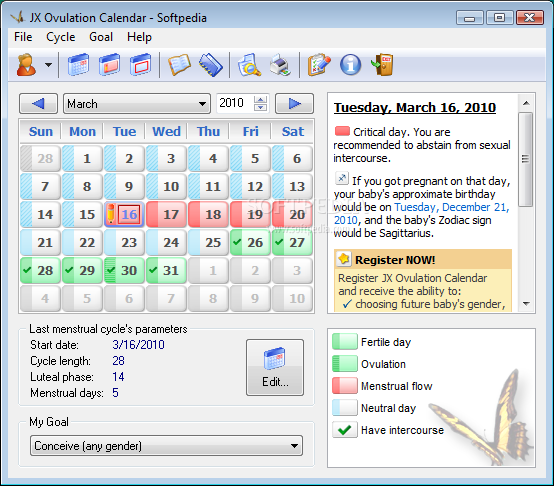Click the Sat column header

tap(293, 131)
